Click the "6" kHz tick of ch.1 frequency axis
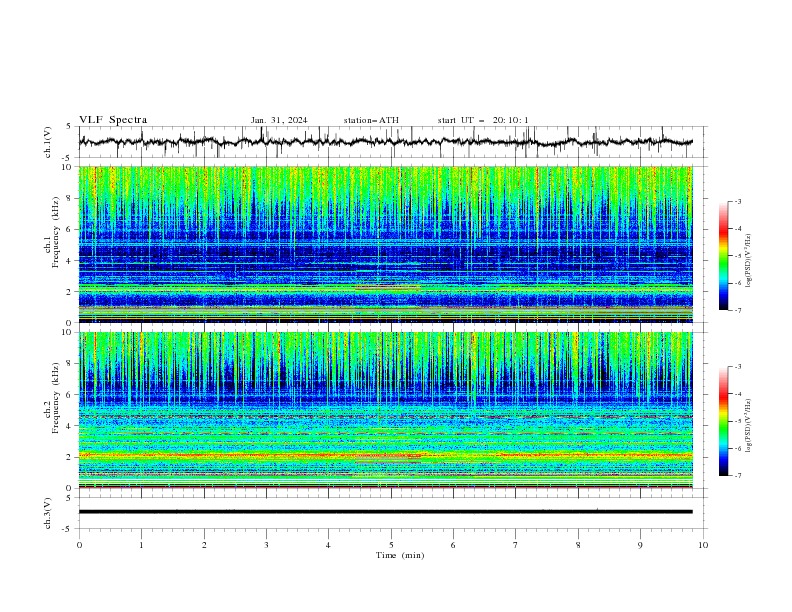This screenshot has height=612, width=792. [70, 229]
